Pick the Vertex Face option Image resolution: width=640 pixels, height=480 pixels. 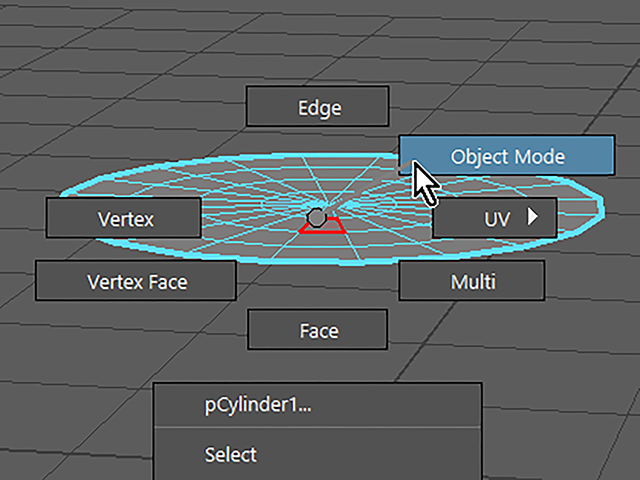point(136,281)
